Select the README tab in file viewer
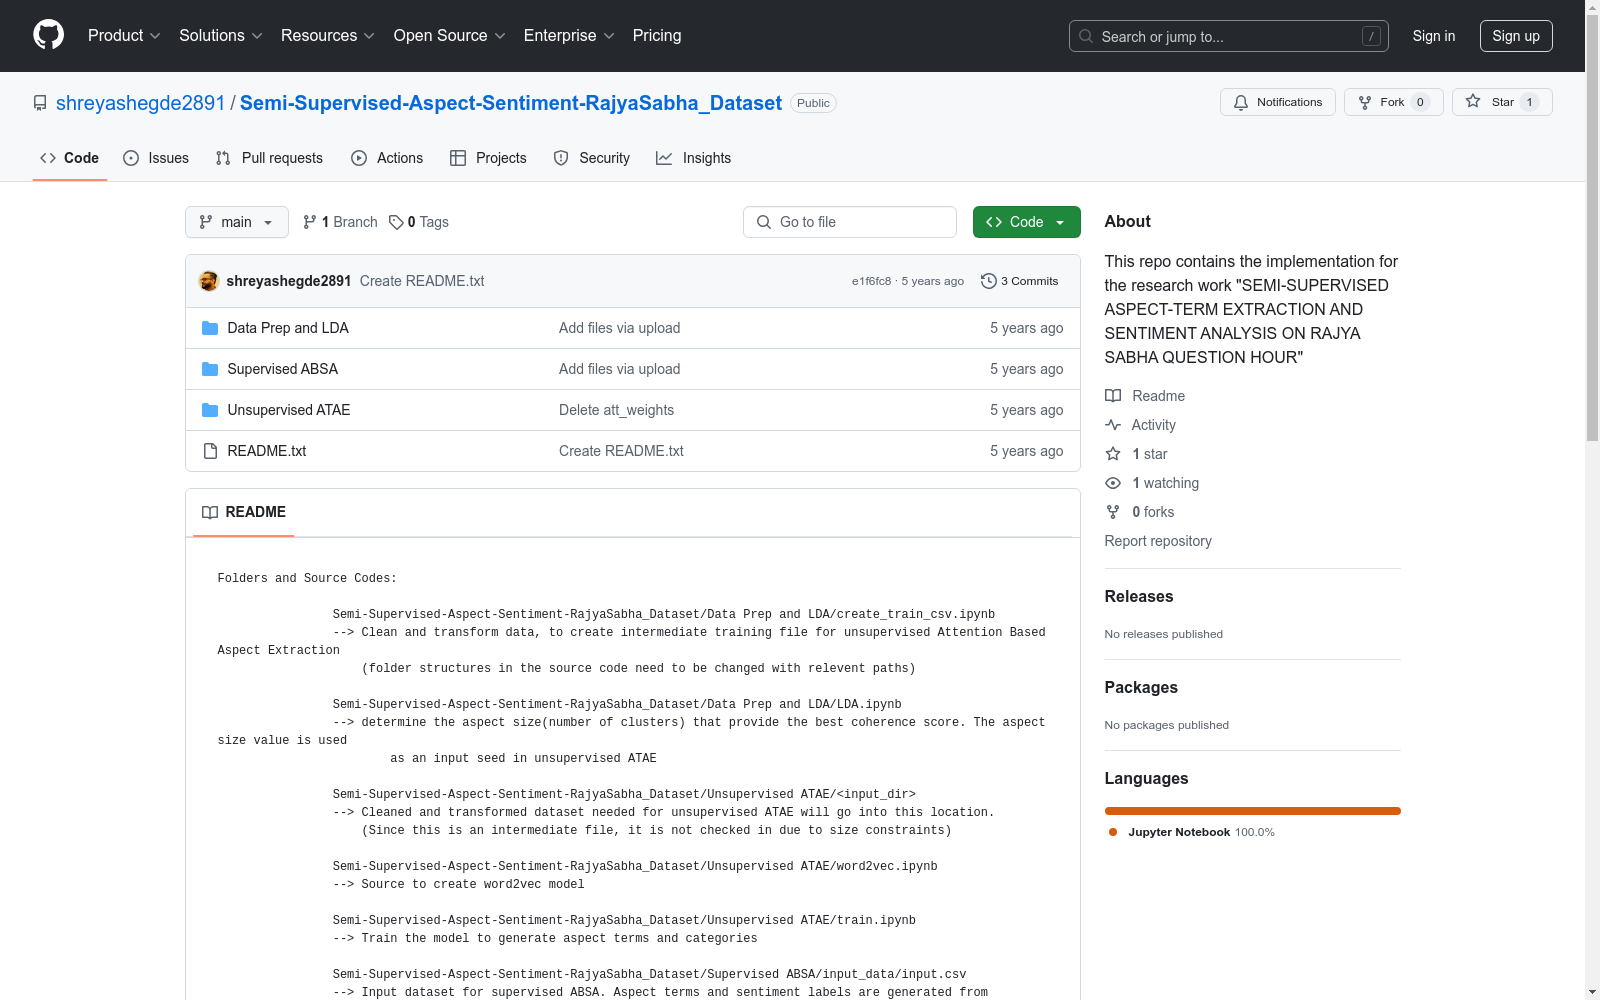This screenshot has width=1600, height=1000. tap(244, 512)
